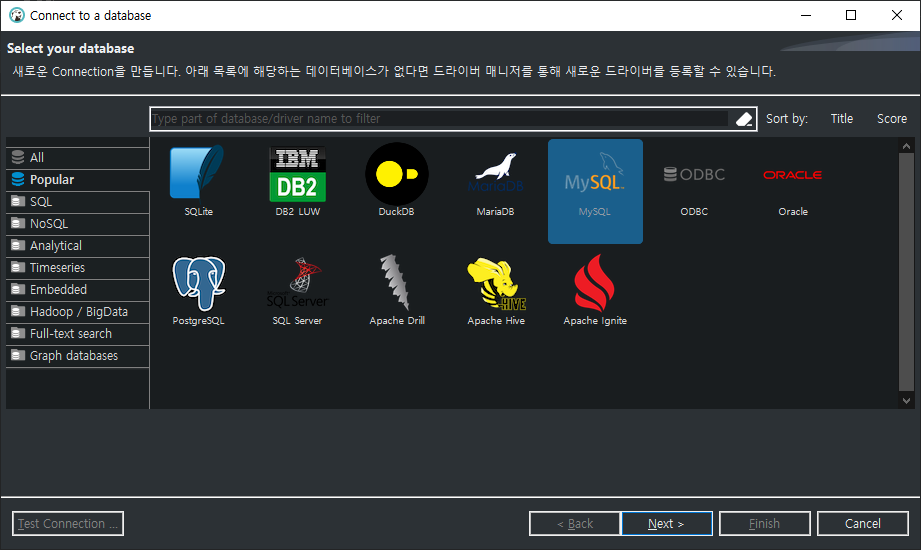921x550 pixels.
Task: Go back with the Back button
Action: [x=574, y=524]
